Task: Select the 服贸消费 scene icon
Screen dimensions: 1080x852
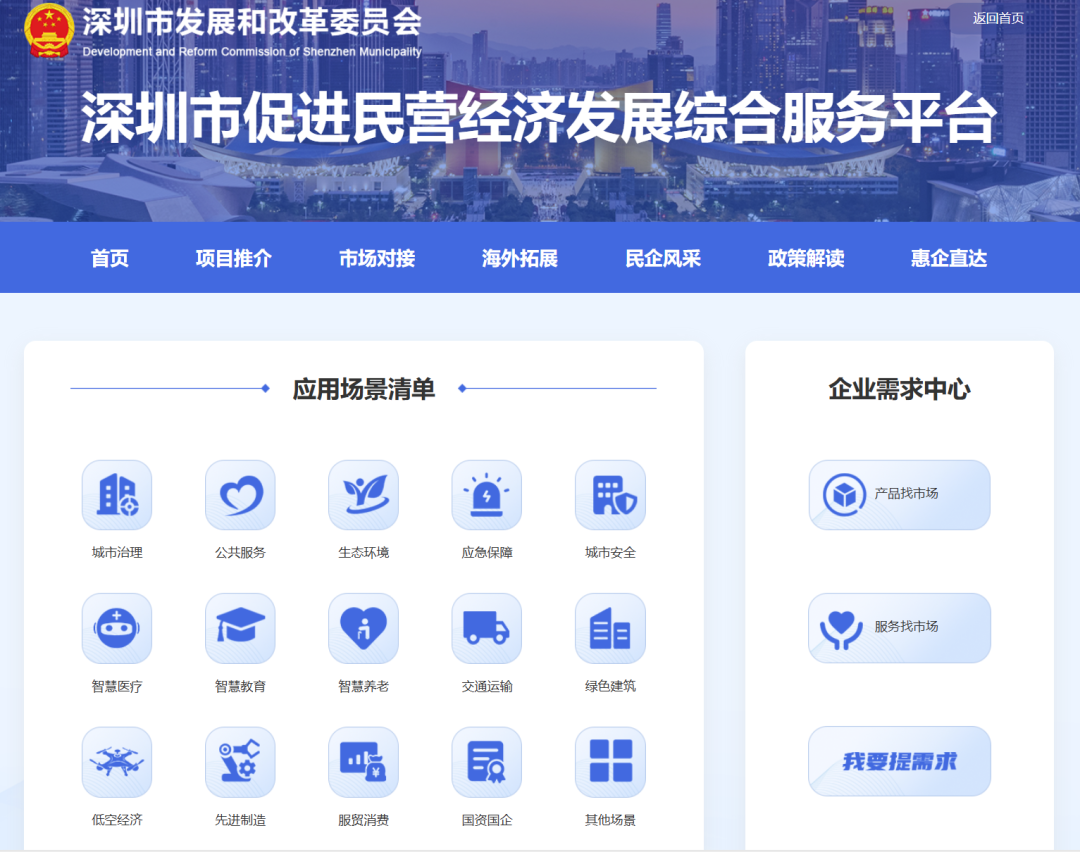Action: pos(363,761)
